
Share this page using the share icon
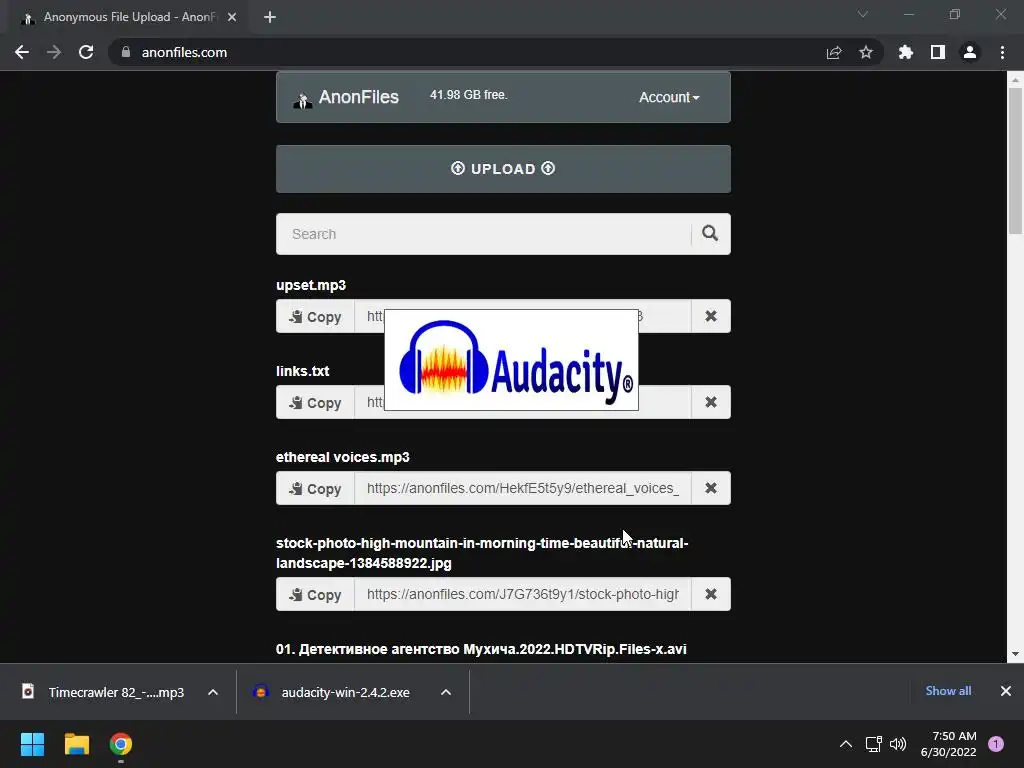coord(834,52)
